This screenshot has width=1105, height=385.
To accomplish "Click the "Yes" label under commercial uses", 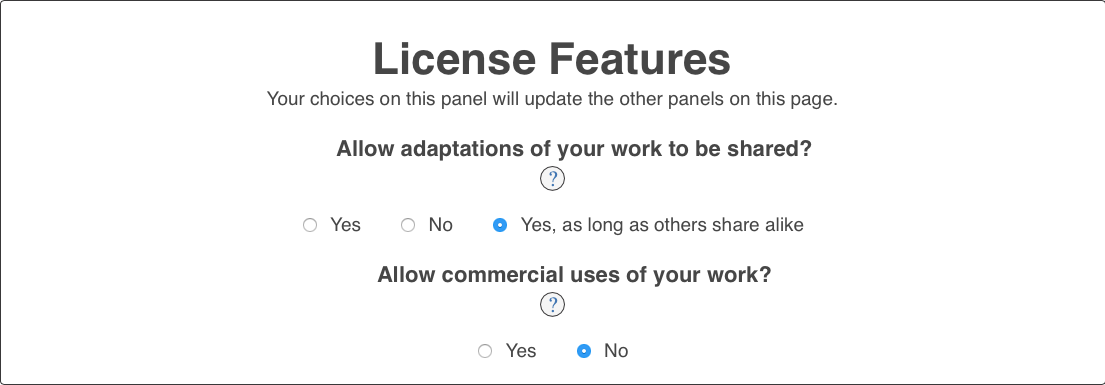I will pos(521,350).
